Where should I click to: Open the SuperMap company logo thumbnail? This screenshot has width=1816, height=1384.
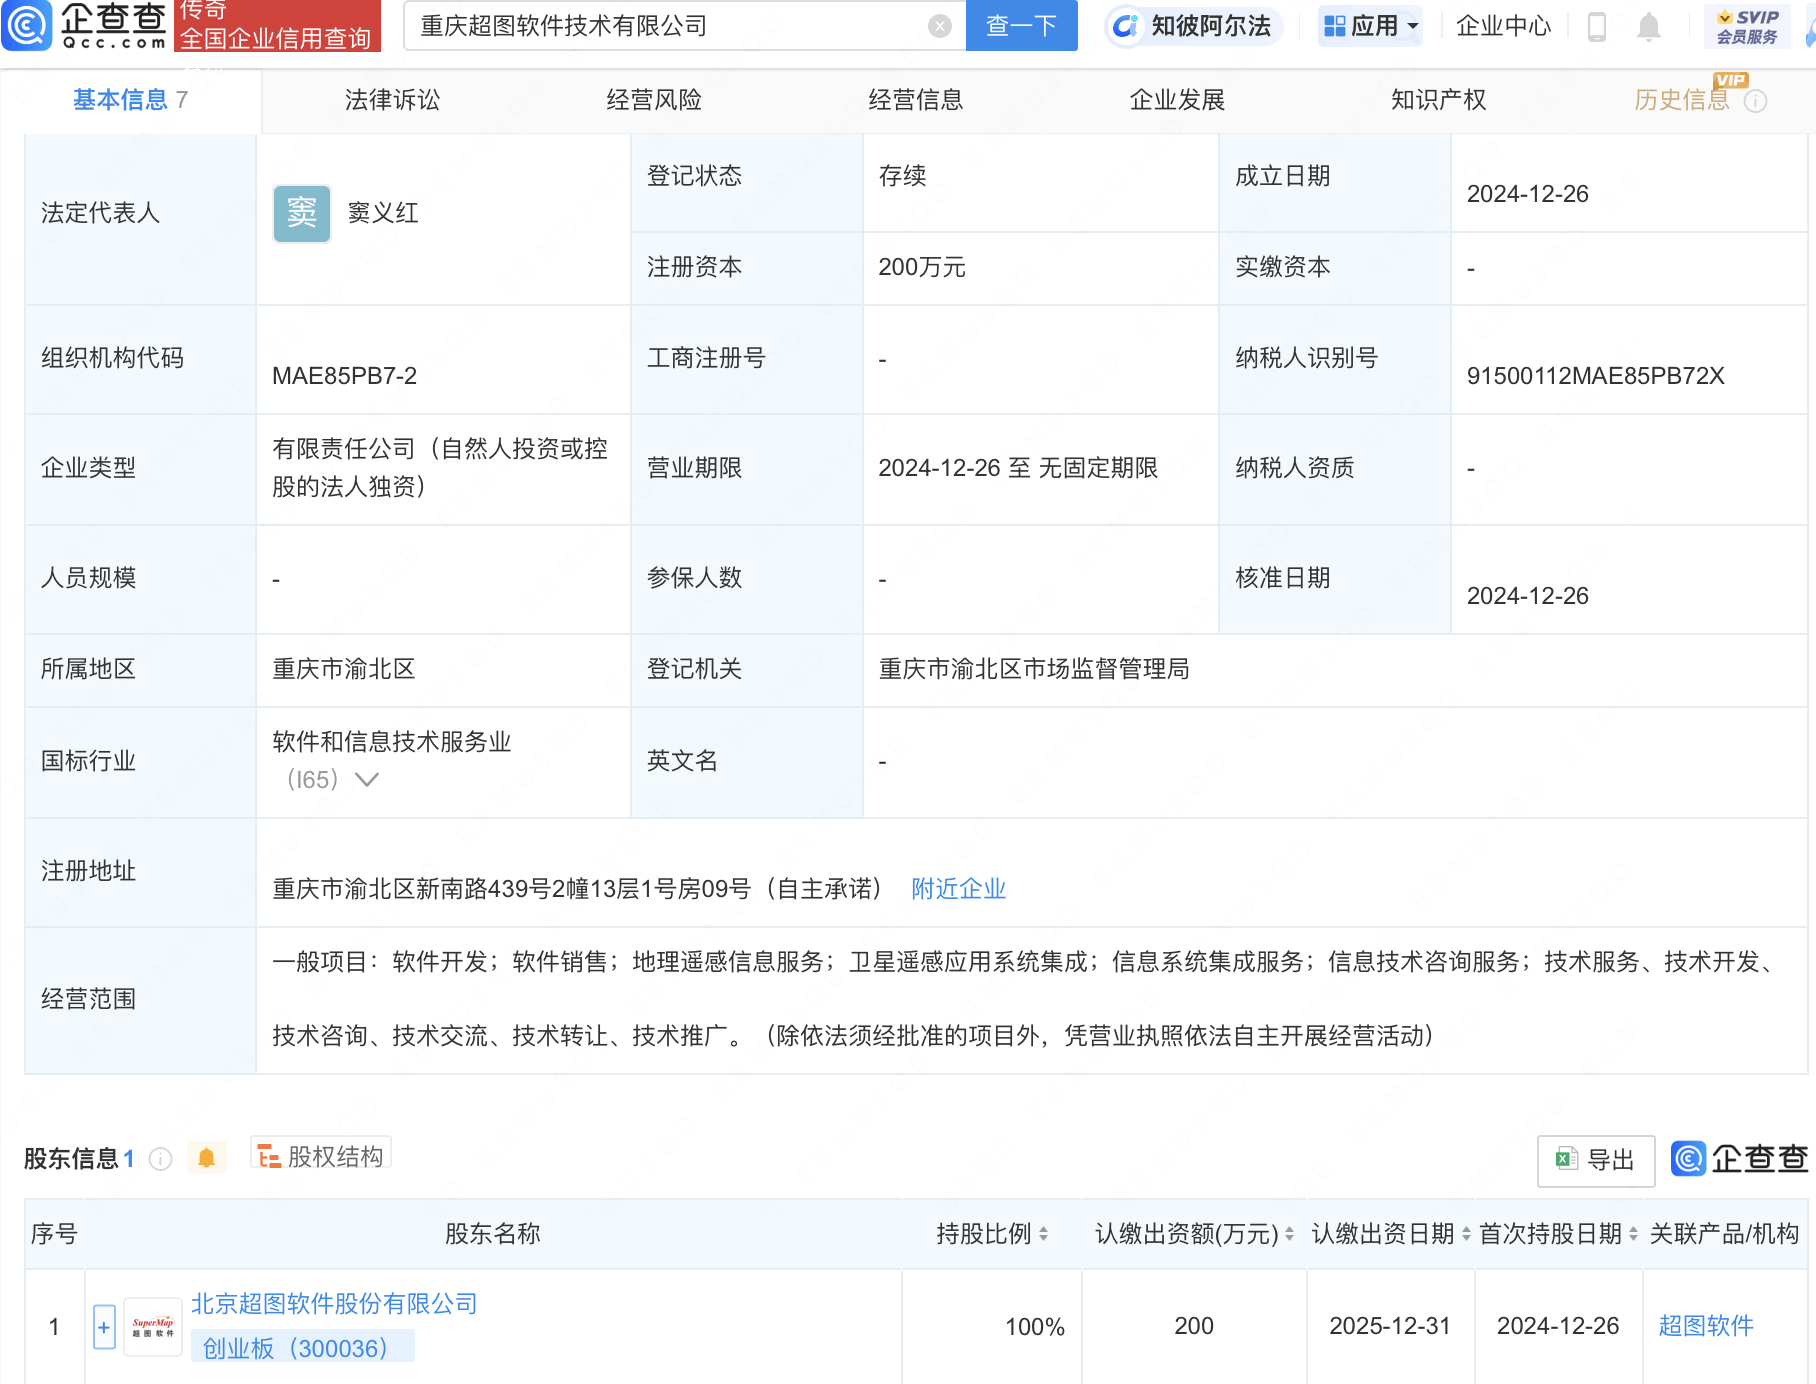(153, 1327)
